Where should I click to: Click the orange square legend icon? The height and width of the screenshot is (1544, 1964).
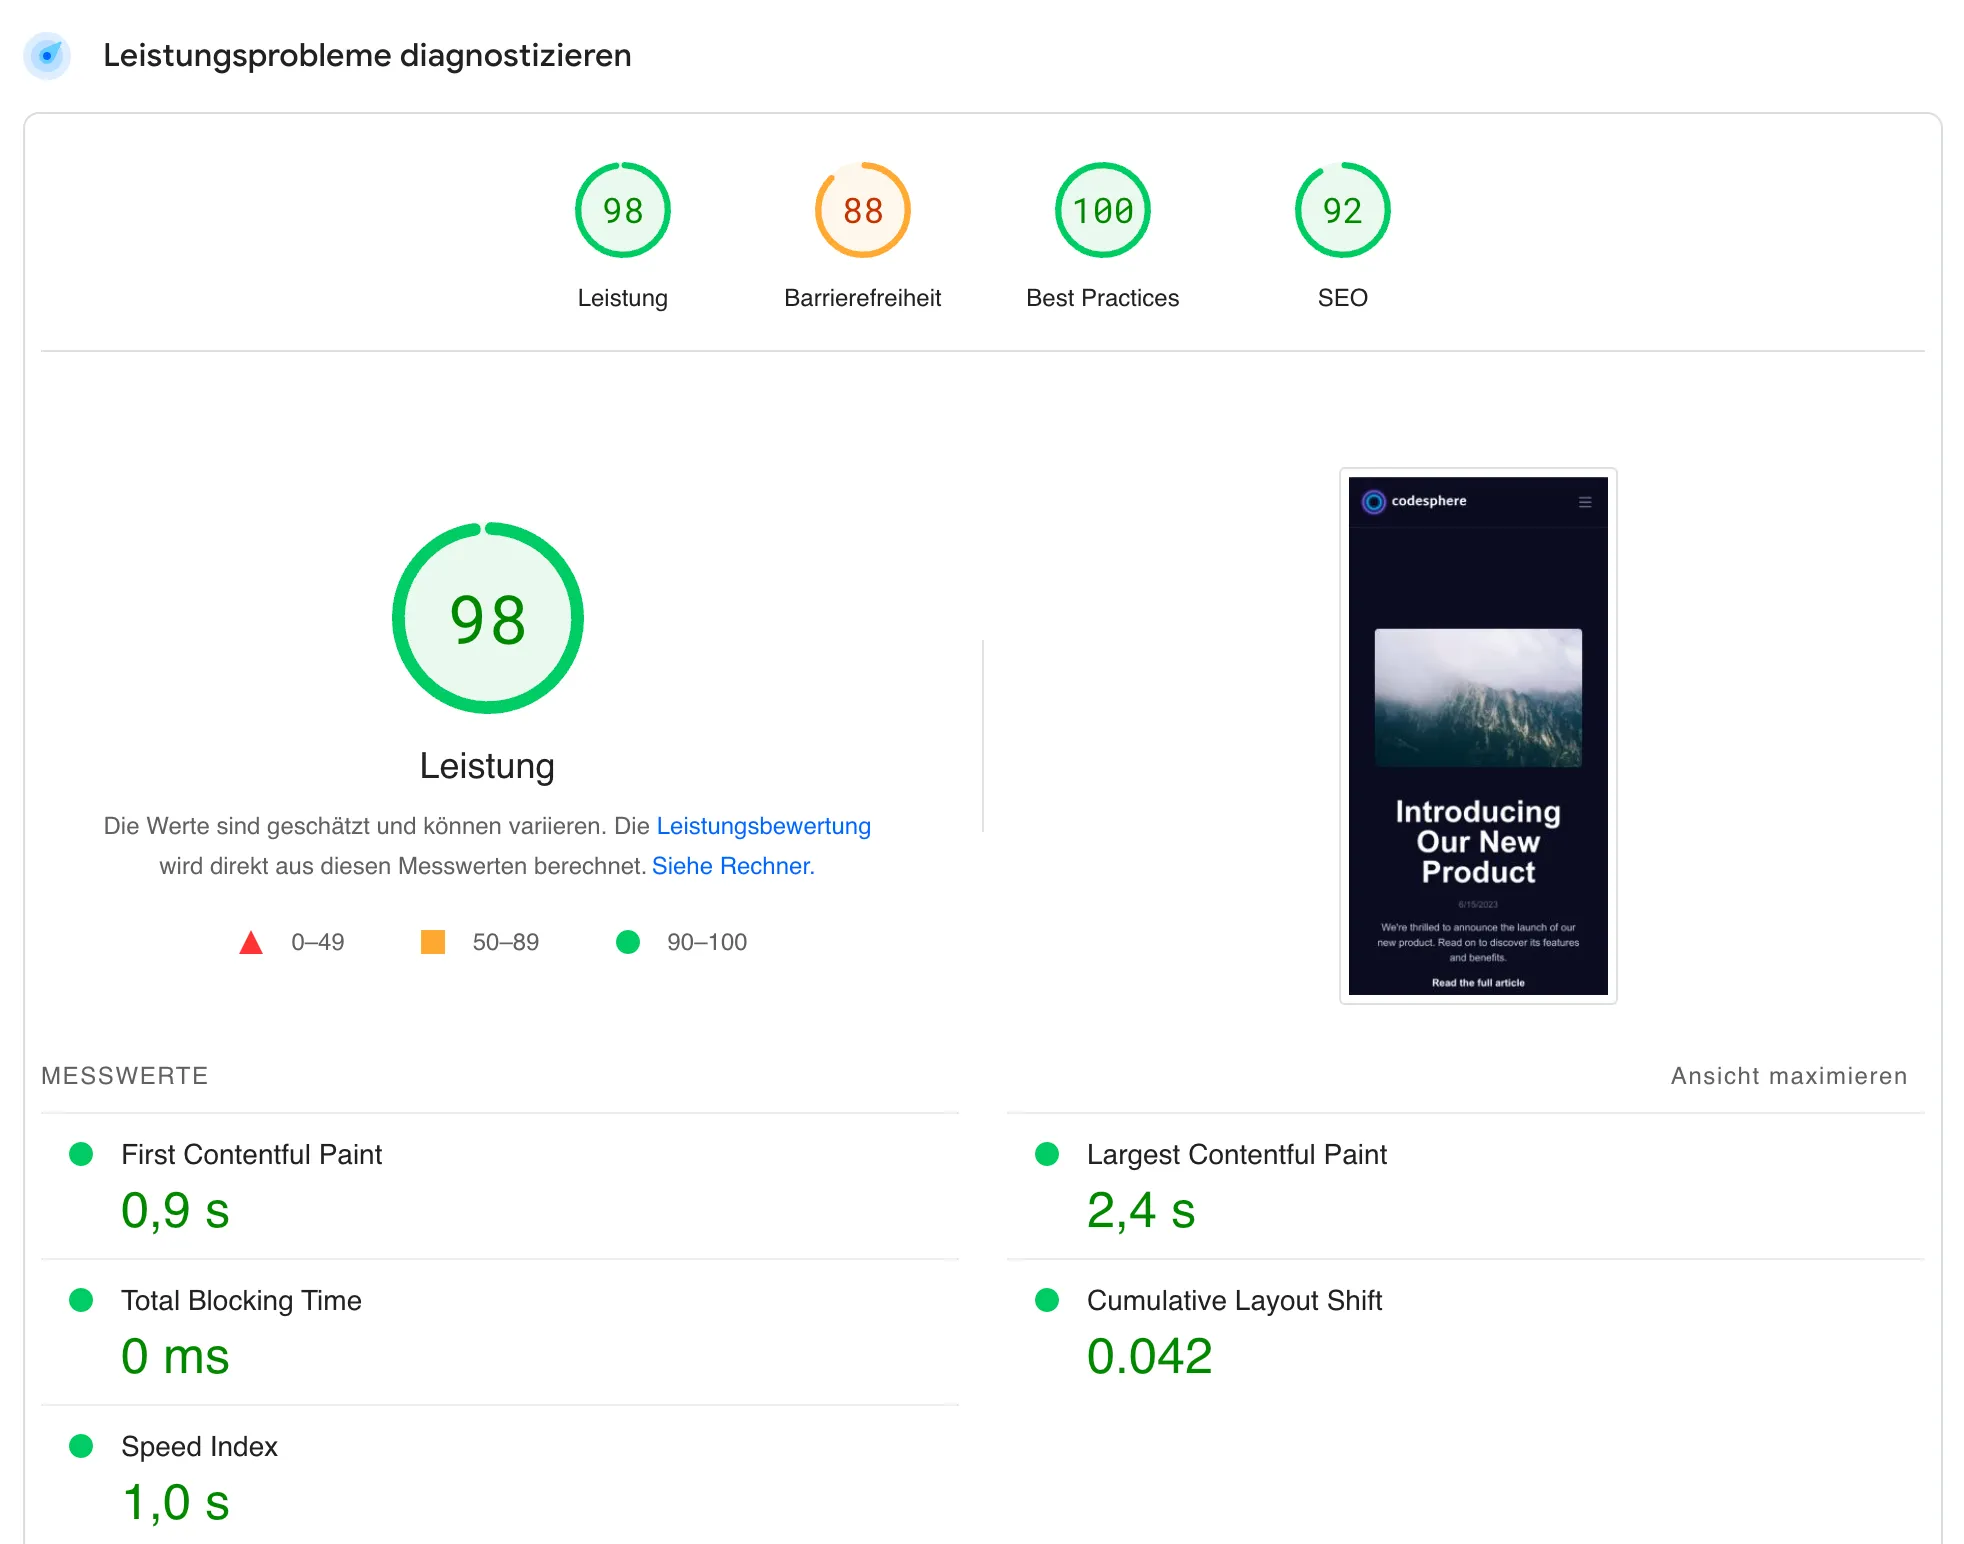point(433,942)
